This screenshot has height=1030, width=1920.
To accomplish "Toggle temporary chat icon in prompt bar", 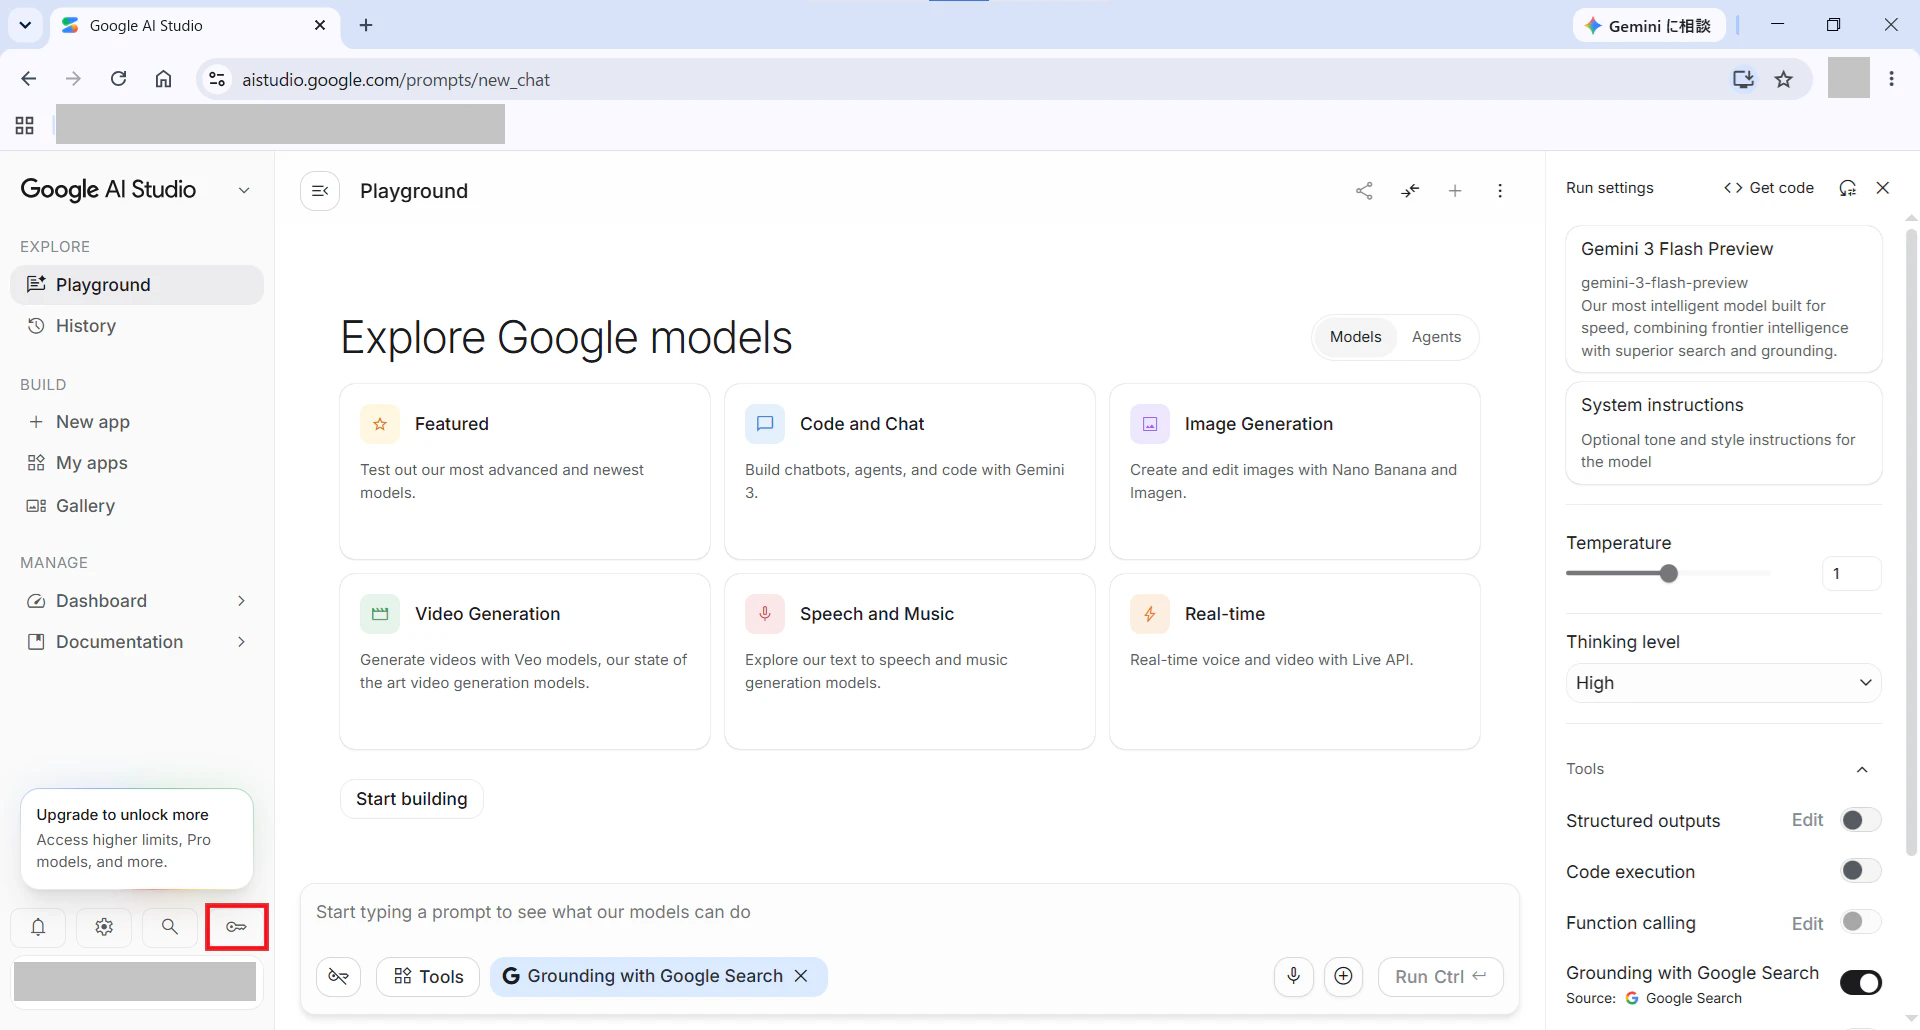I will click(x=339, y=976).
